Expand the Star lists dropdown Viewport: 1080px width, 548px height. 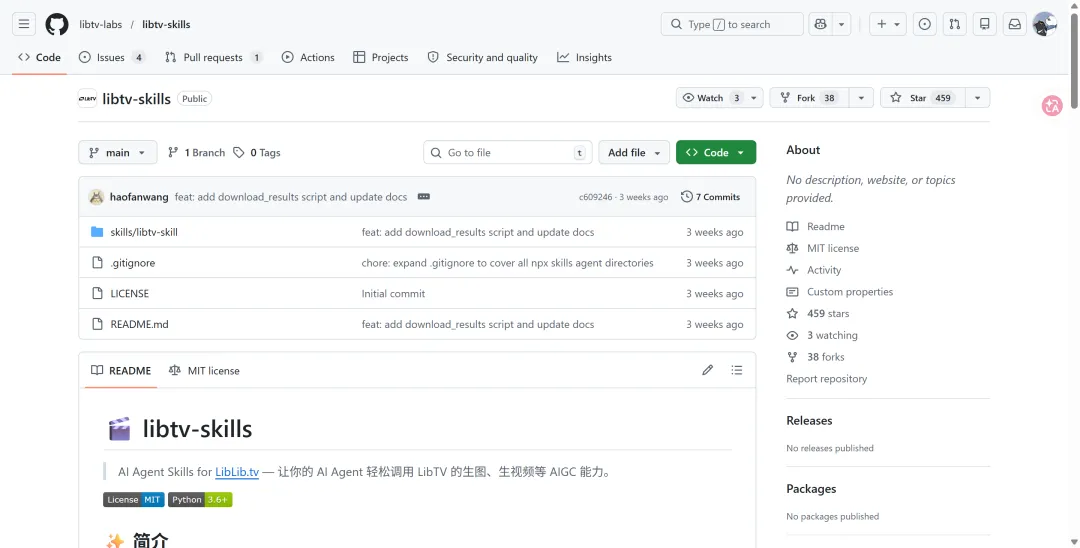point(977,98)
